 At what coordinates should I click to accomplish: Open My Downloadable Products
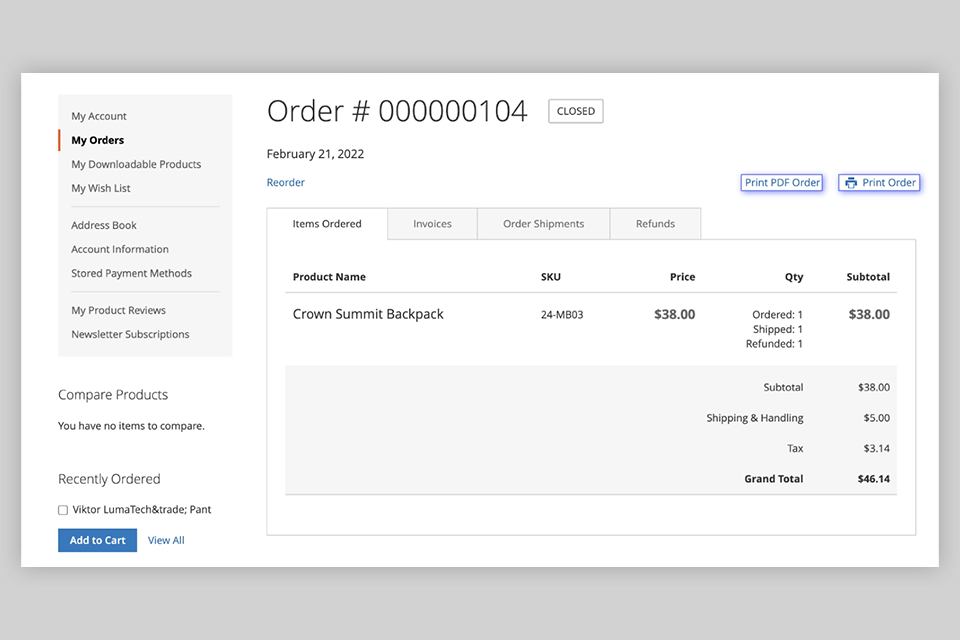tap(136, 164)
